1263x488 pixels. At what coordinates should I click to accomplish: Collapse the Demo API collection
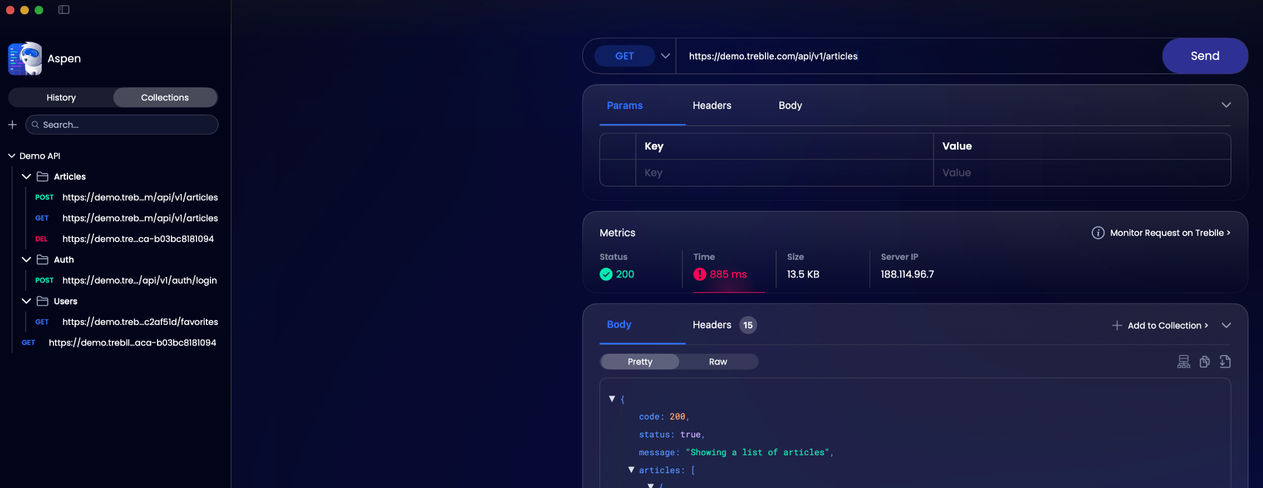pos(12,156)
